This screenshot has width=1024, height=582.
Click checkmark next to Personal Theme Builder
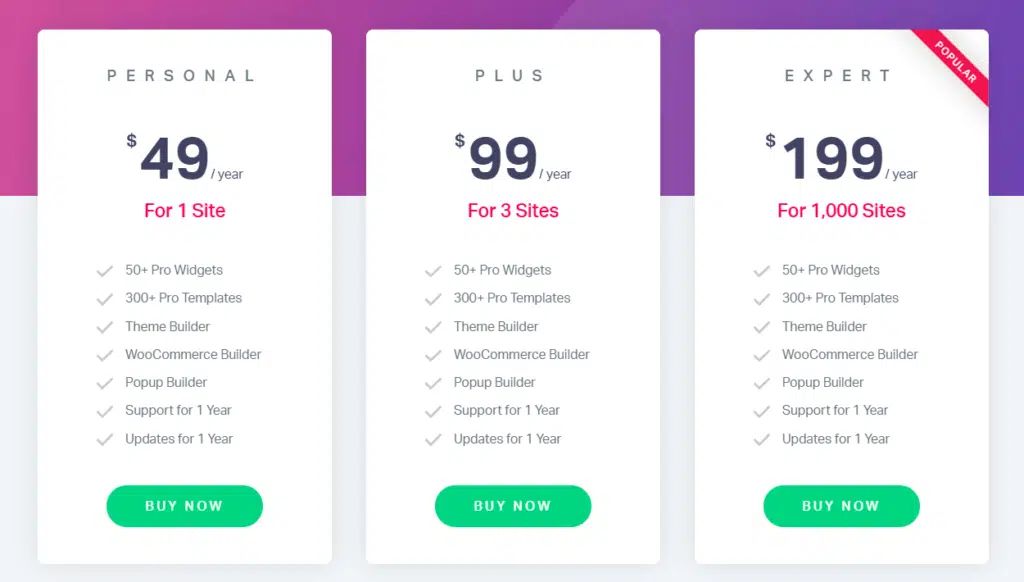pos(104,327)
